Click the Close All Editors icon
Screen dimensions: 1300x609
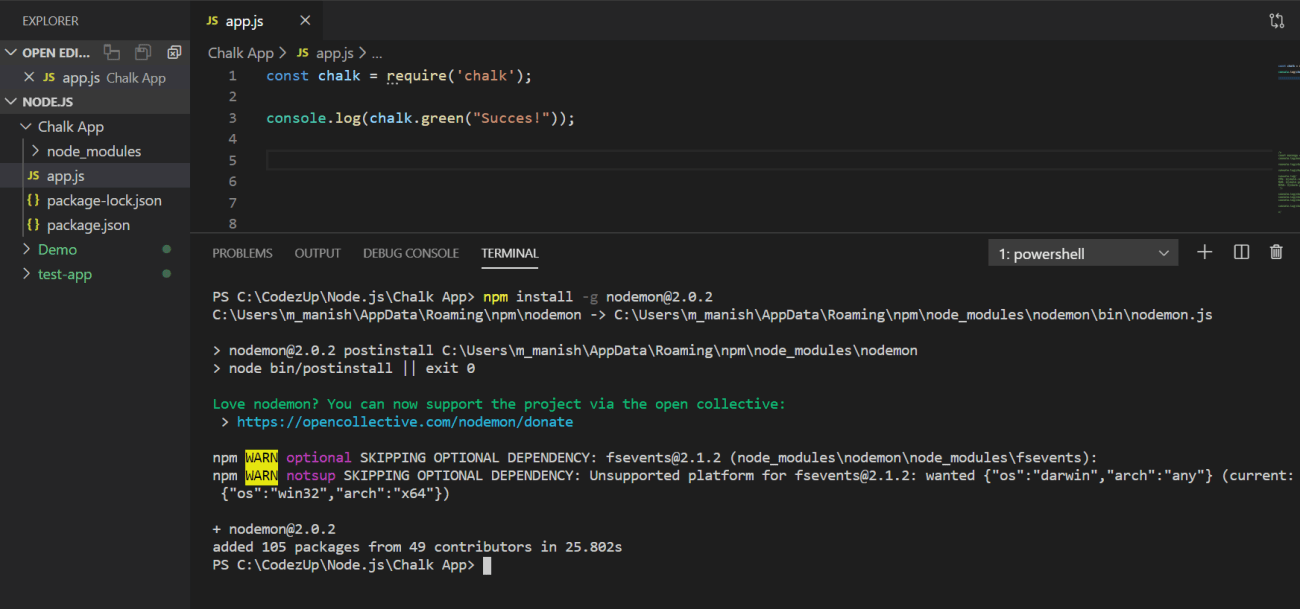(174, 52)
